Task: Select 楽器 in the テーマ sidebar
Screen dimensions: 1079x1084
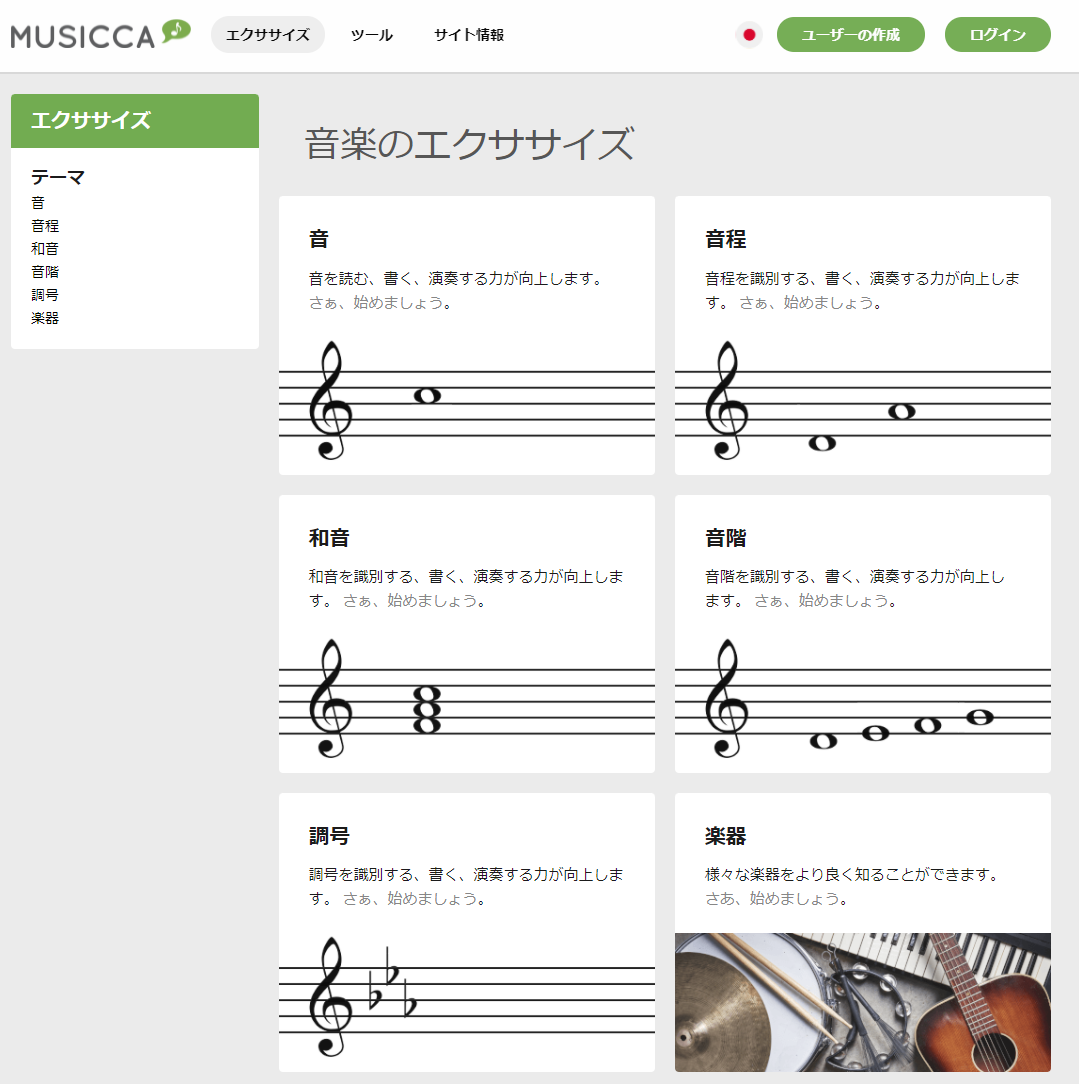Action: [46, 317]
